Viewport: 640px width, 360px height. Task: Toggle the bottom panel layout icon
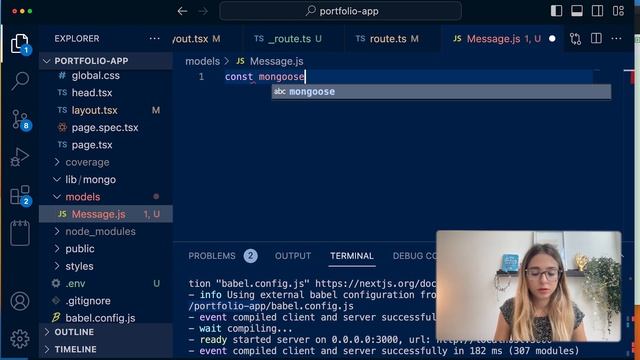[x=577, y=11]
